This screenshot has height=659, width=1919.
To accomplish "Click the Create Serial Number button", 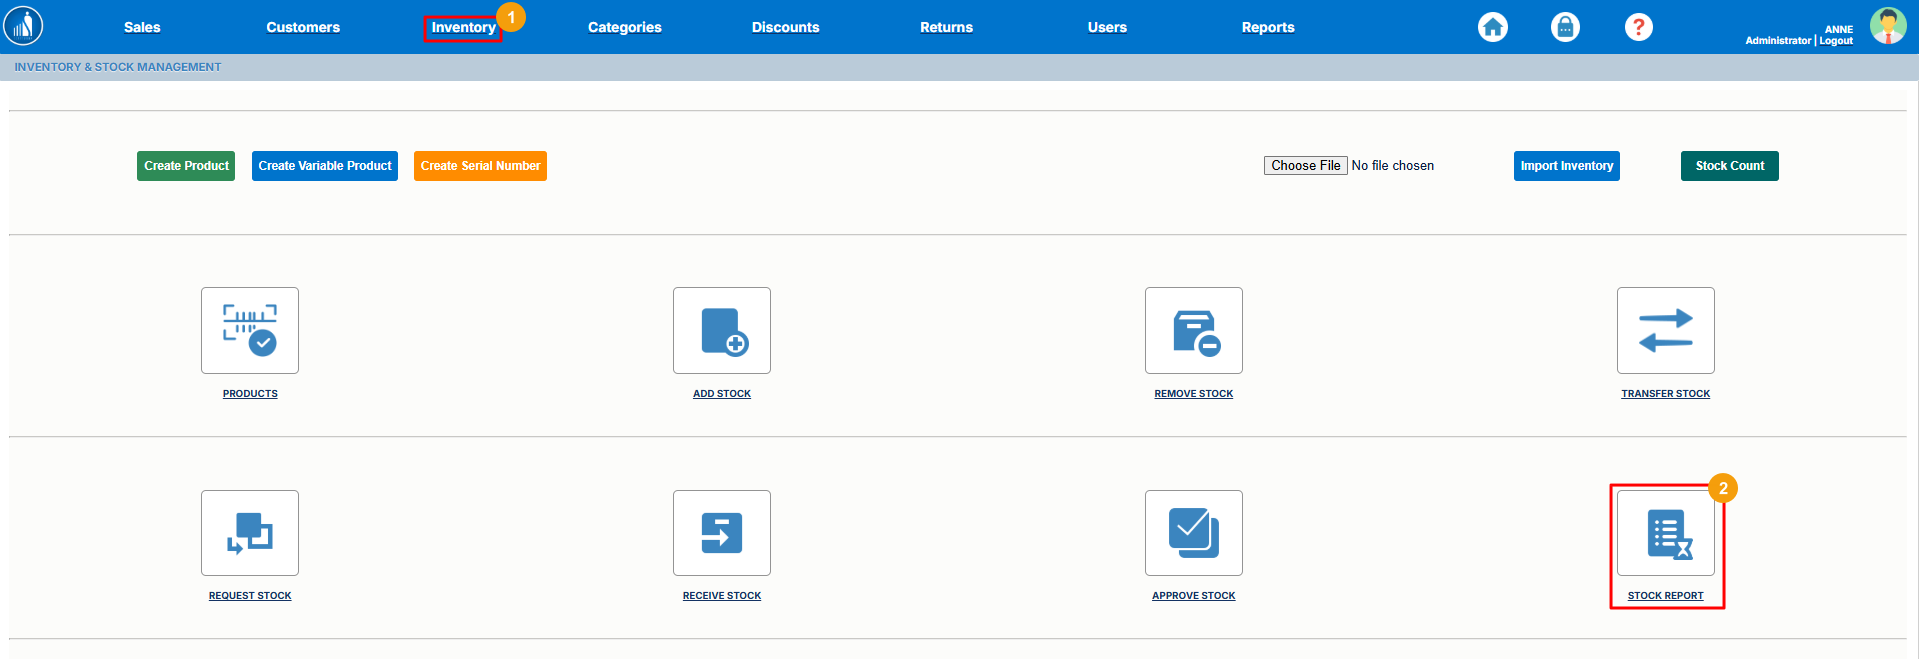I will 480,166.
